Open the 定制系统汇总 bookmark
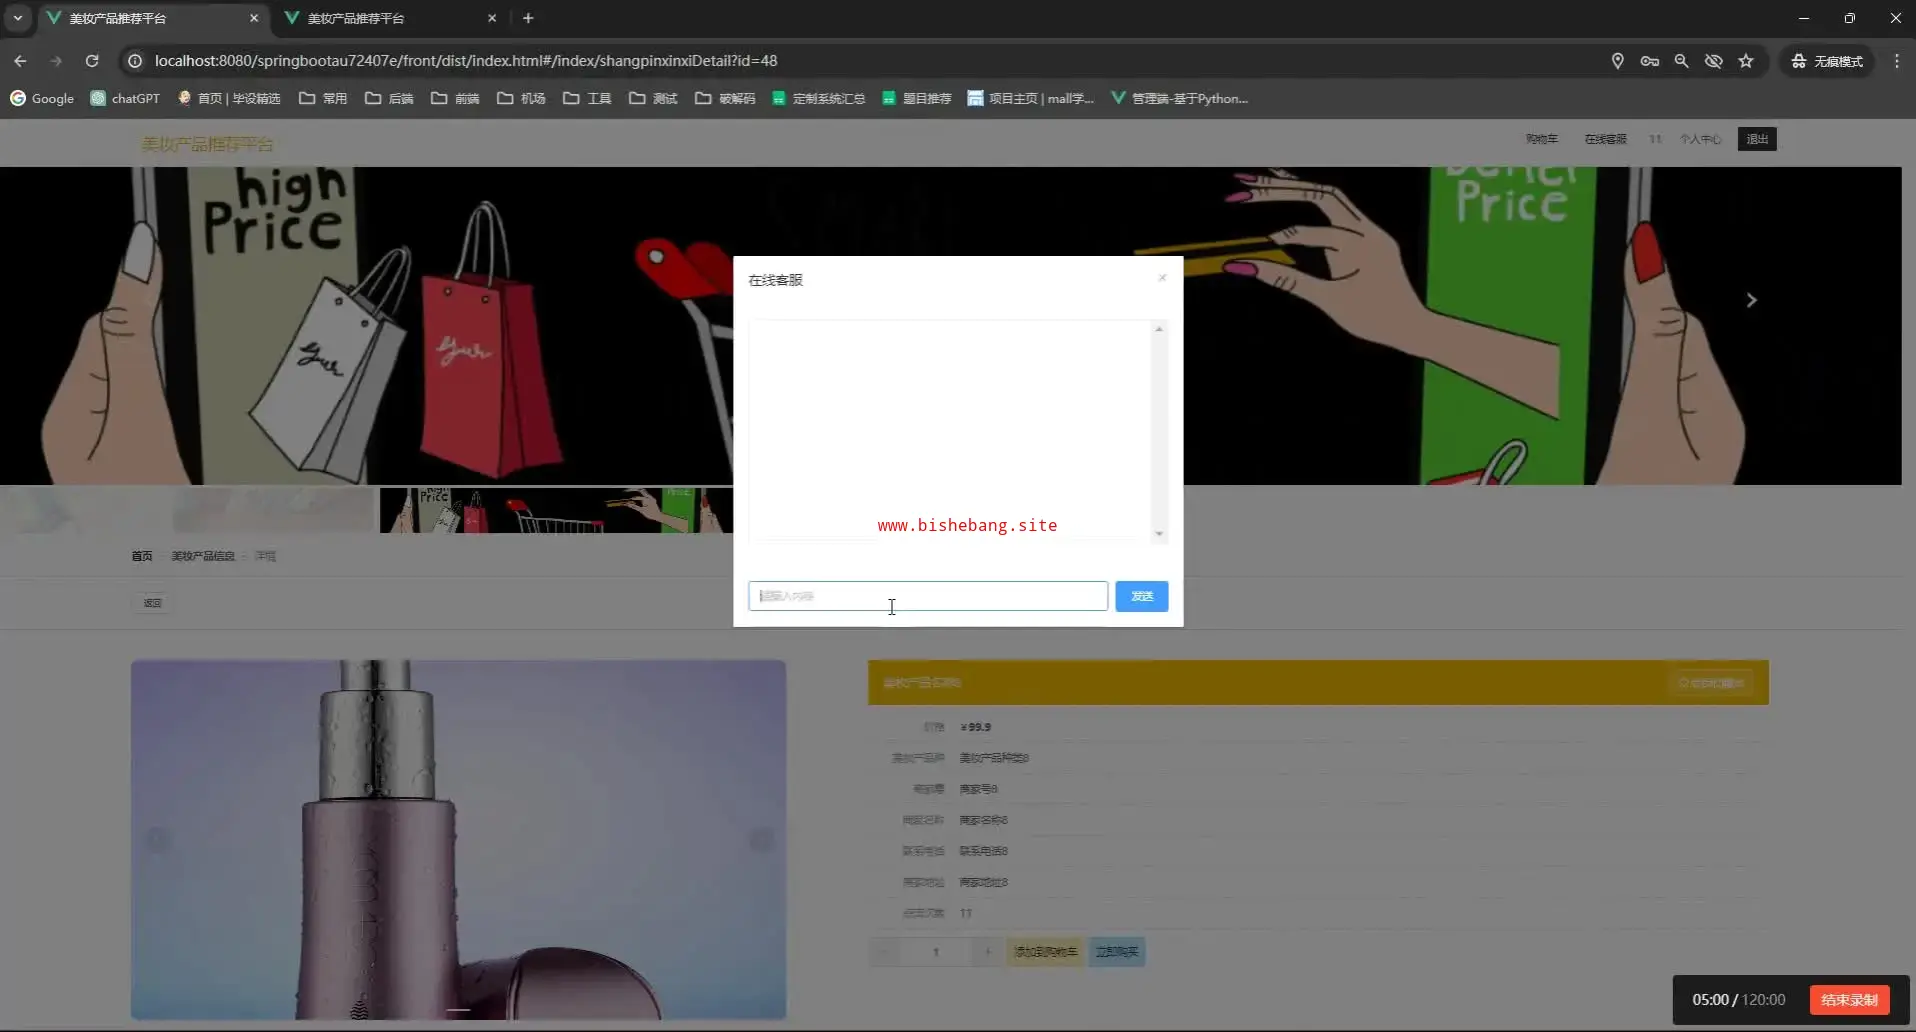Viewport: 1916px width, 1032px height. pyautogui.click(x=819, y=99)
